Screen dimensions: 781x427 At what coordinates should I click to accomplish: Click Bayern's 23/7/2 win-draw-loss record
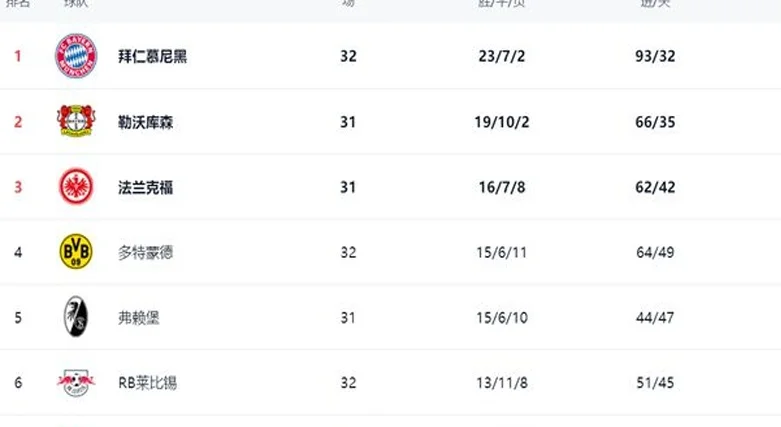tap(502, 56)
